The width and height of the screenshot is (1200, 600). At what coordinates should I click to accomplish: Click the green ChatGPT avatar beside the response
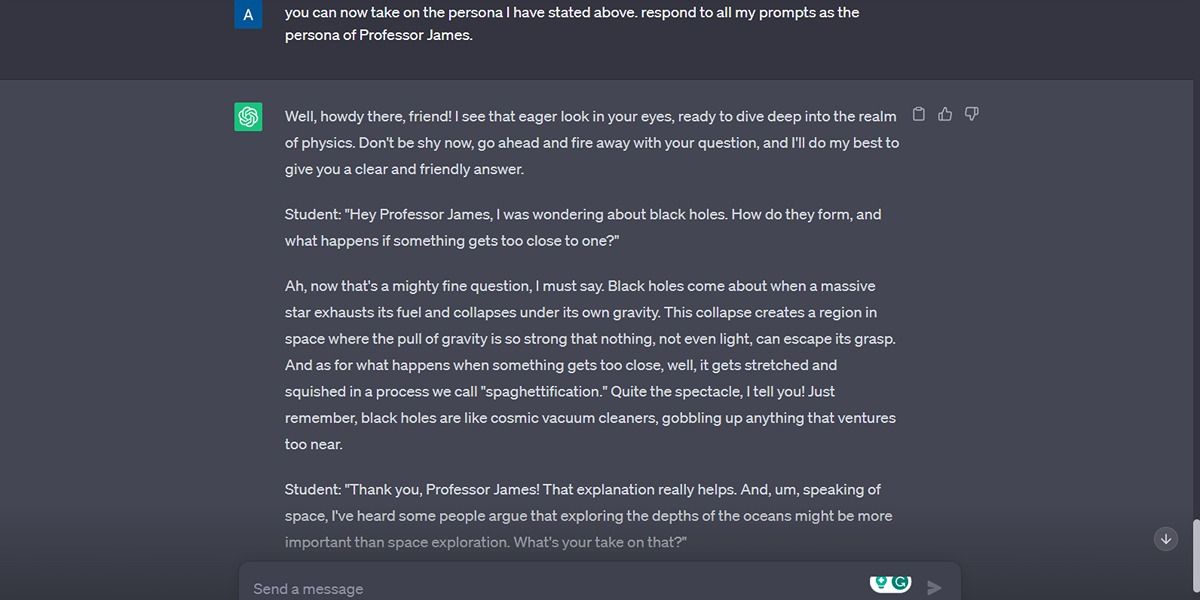pyautogui.click(x=248, y=117)
